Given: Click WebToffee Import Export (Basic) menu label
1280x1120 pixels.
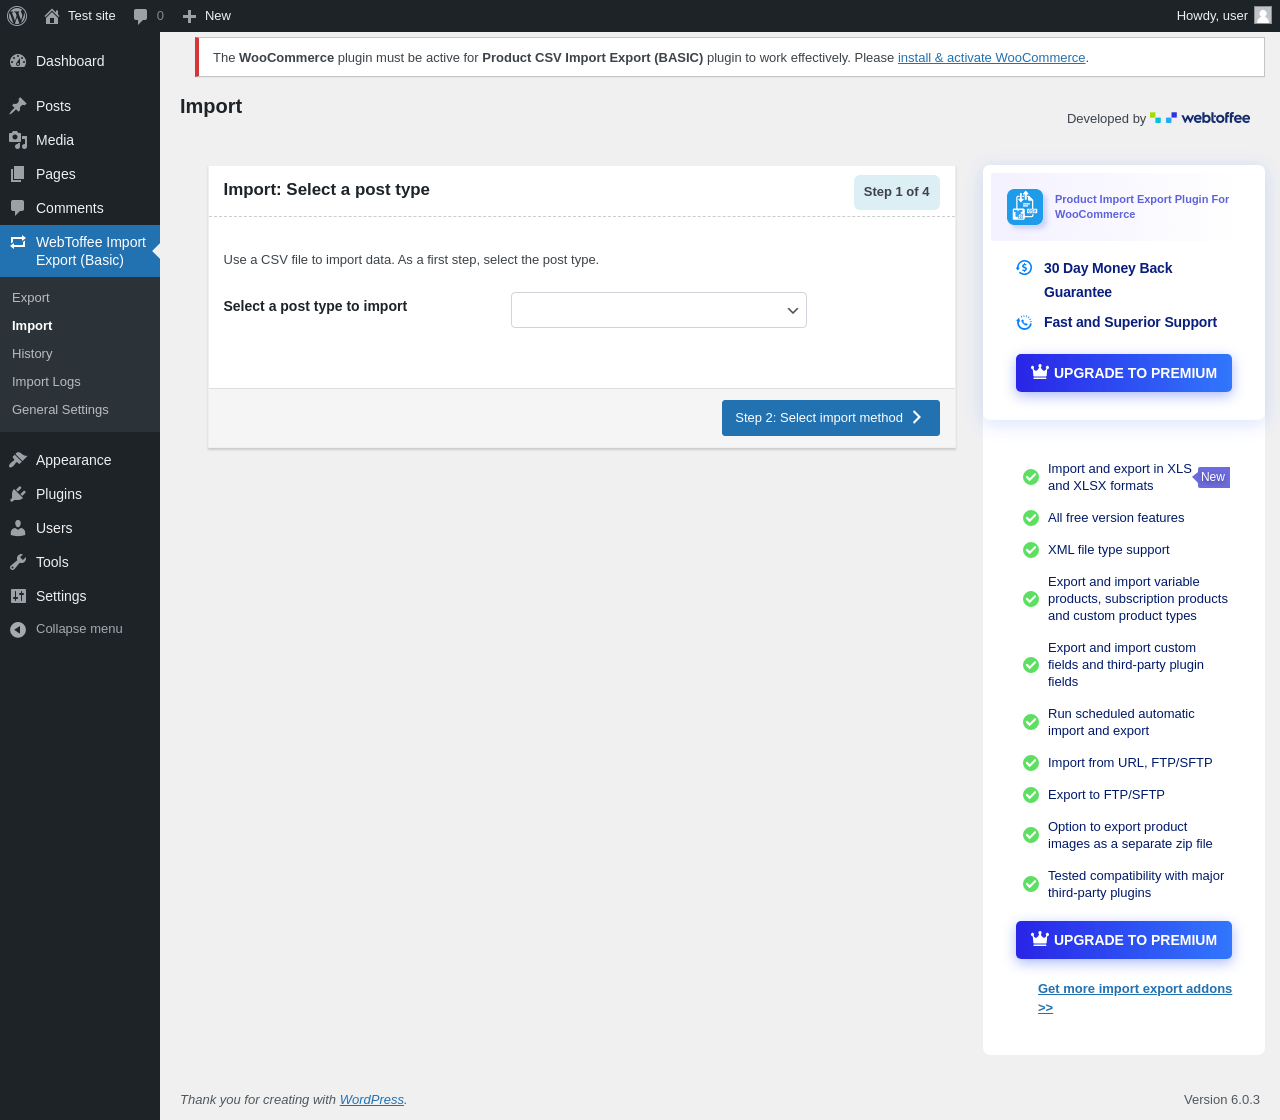Looking at the screenshot, I should 91,251.
